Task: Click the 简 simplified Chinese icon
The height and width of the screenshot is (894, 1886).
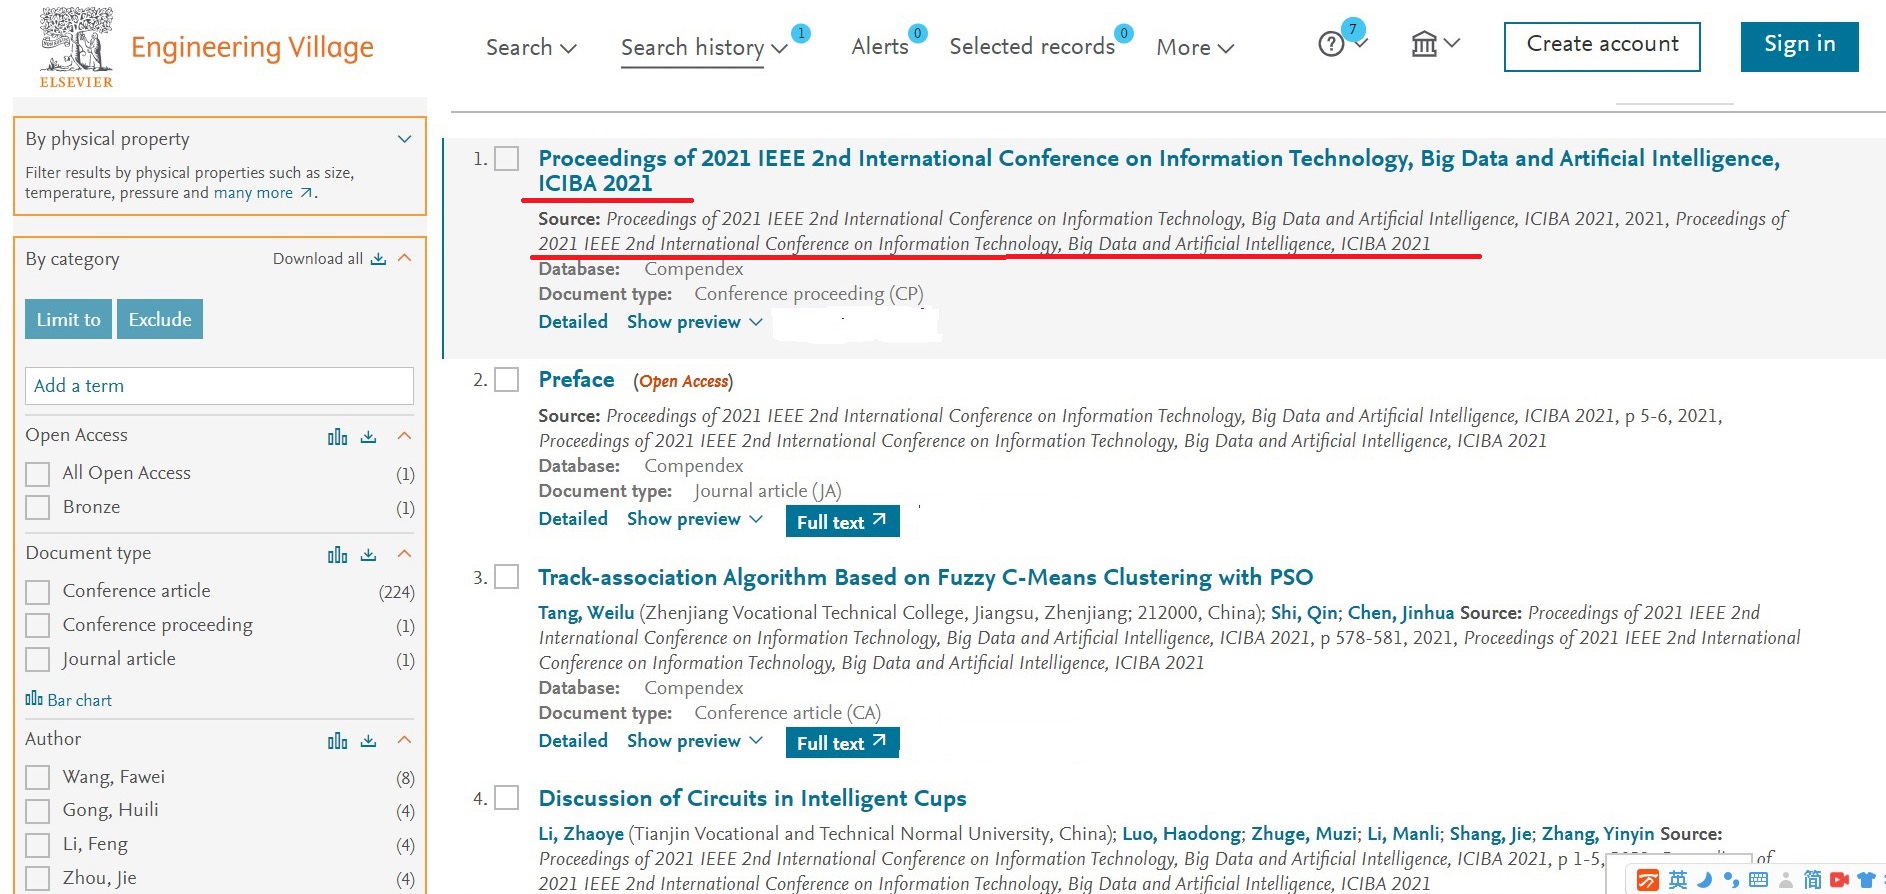Action: point(1812,880)
